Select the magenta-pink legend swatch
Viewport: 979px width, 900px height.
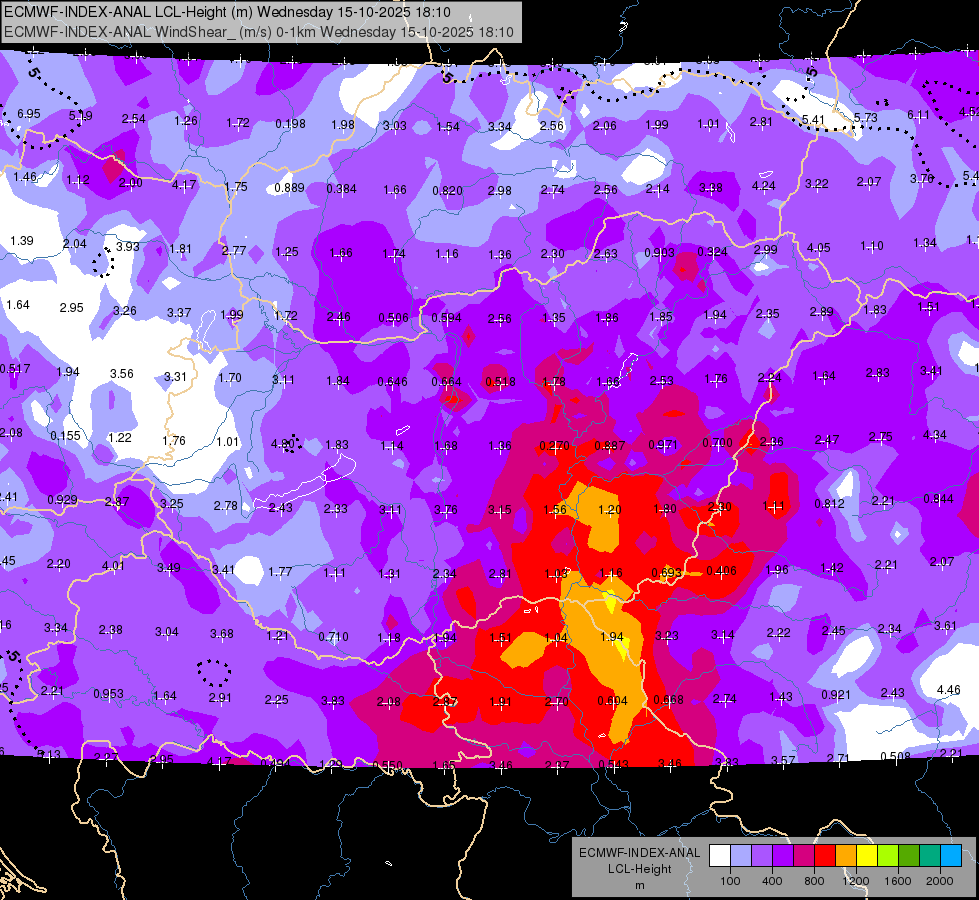coord(804,856)
